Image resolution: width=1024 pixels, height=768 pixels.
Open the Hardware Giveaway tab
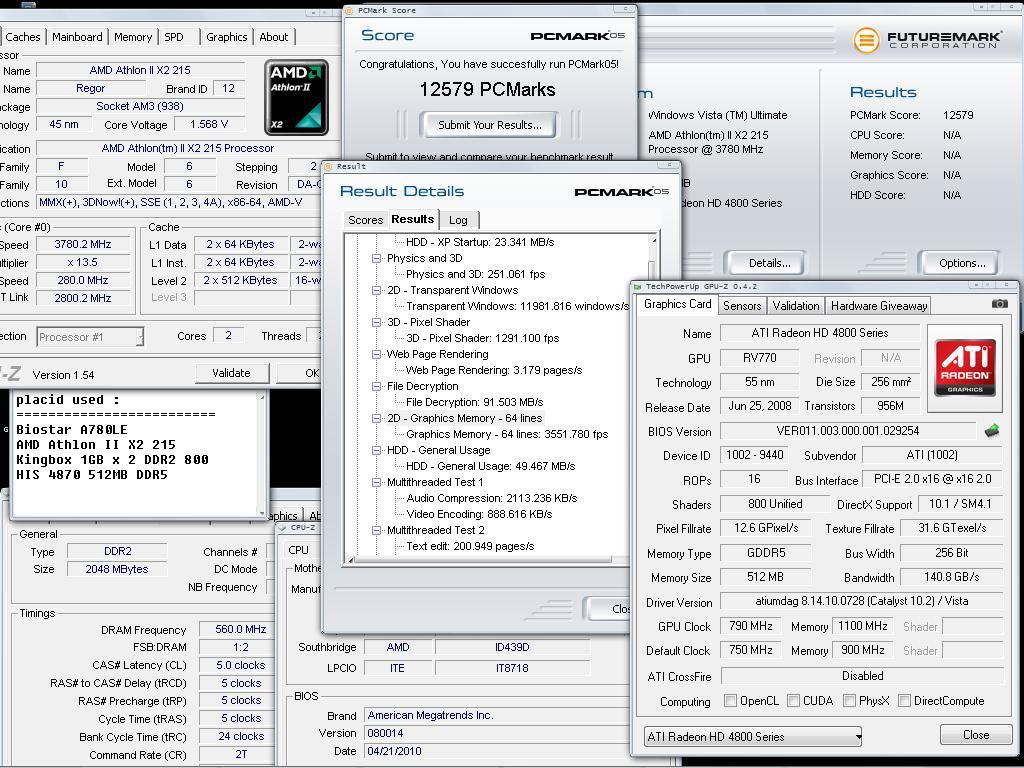(x=879, y=306)
